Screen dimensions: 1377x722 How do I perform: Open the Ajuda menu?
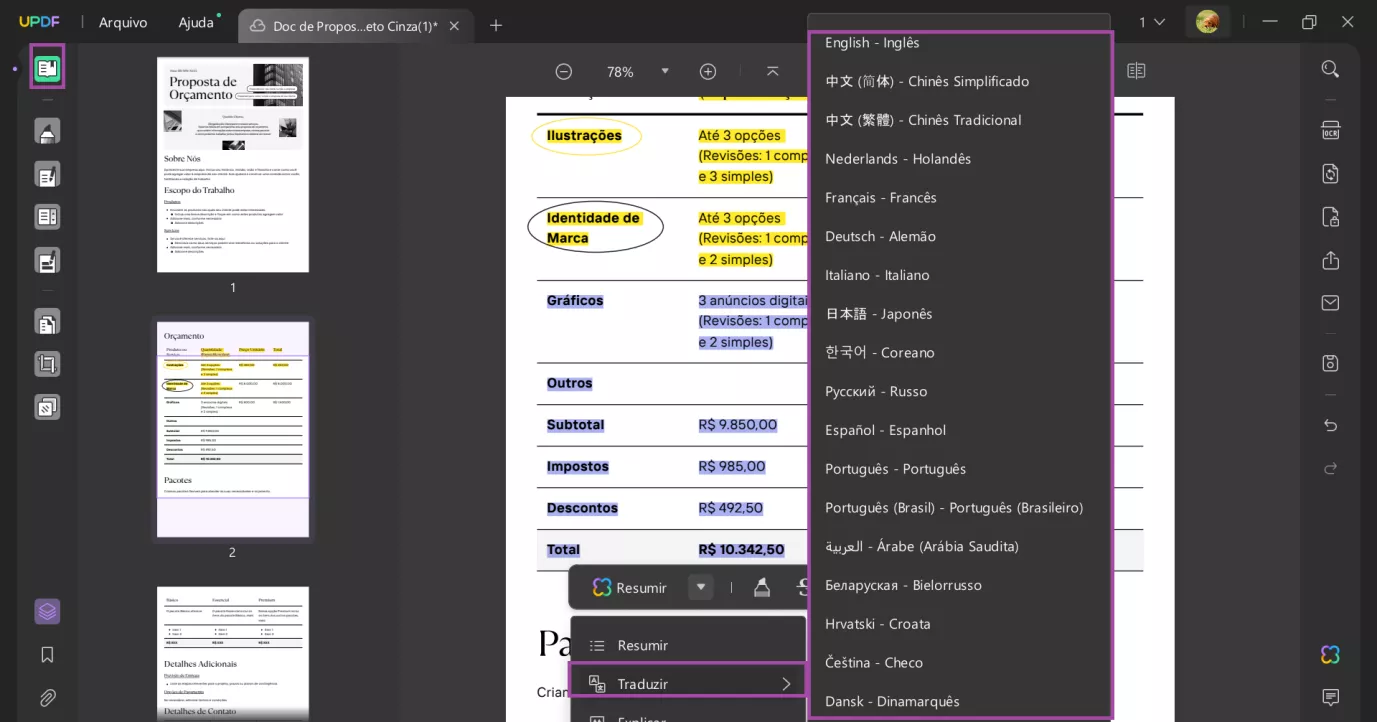tap(196, 22)
